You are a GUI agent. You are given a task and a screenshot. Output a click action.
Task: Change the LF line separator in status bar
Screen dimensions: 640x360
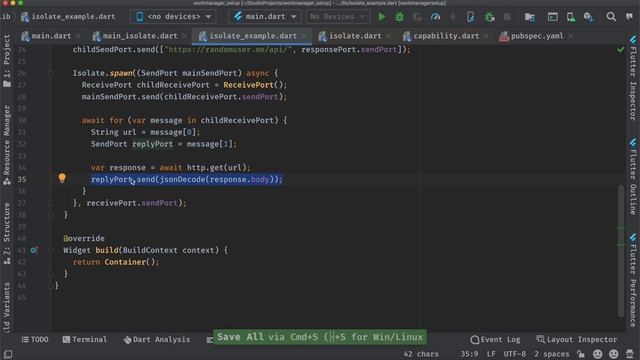(x=491, y=354)
